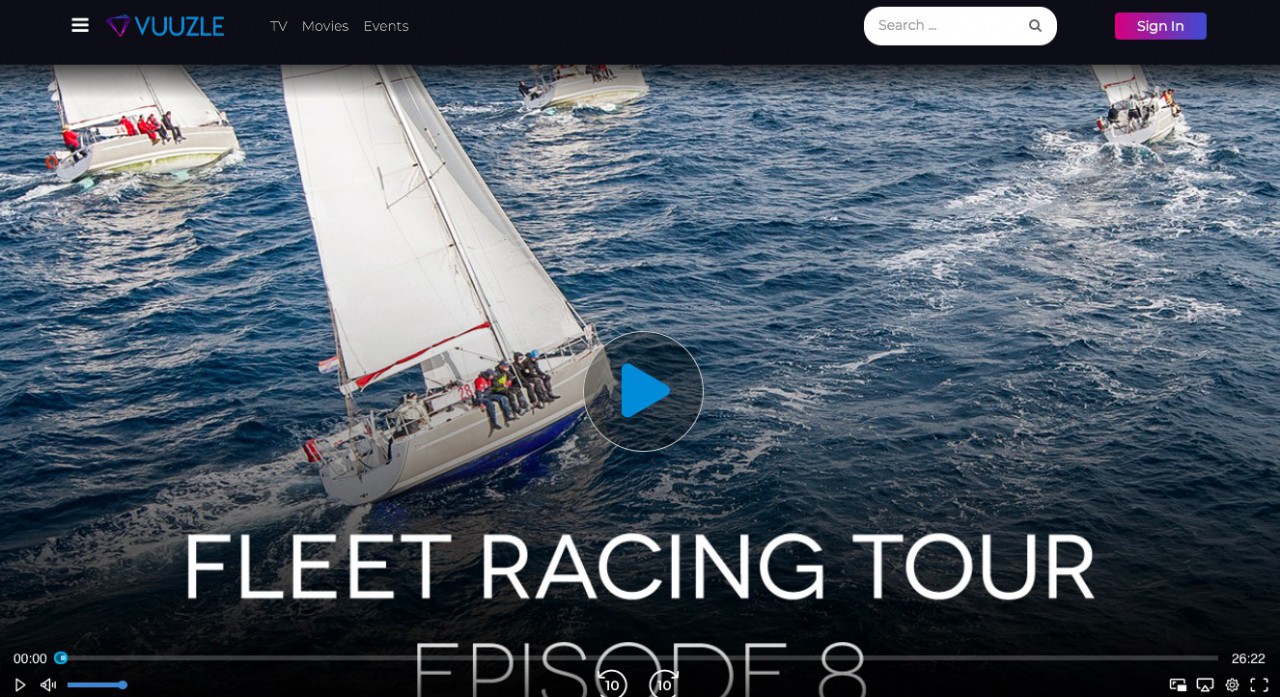Mute the video volume
Screen dimensions: 1280x697
coord(48,685)
